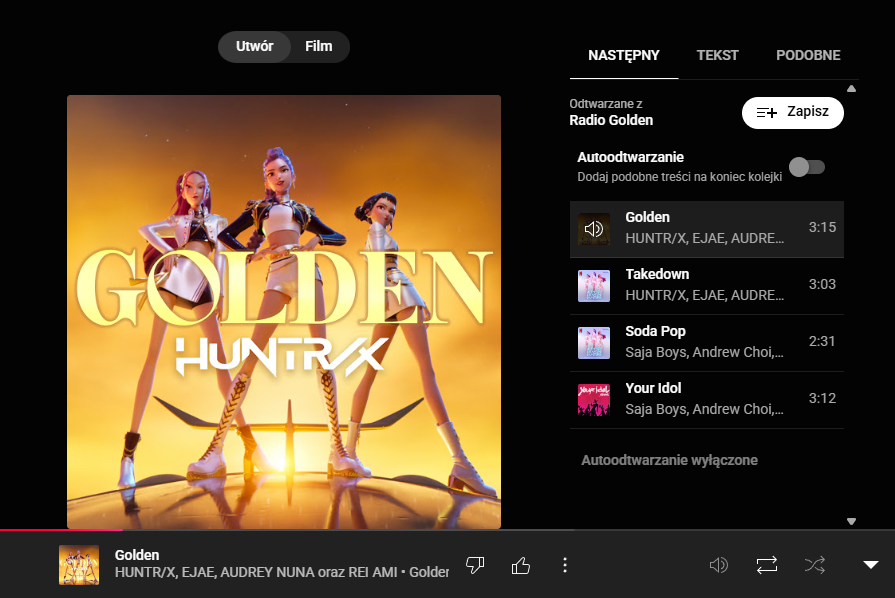Switch to Utwór song mode

[x=254, y=47]
